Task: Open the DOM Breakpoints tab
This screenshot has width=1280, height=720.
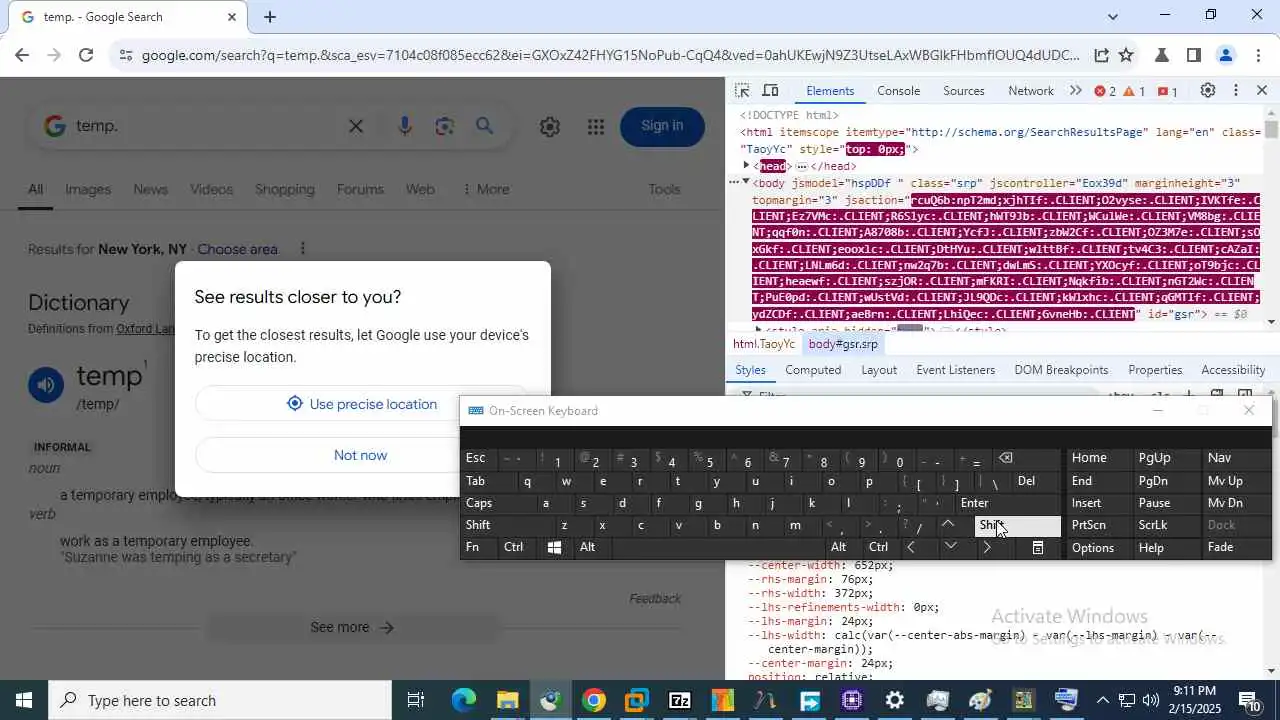Action: coord(1061,370)
